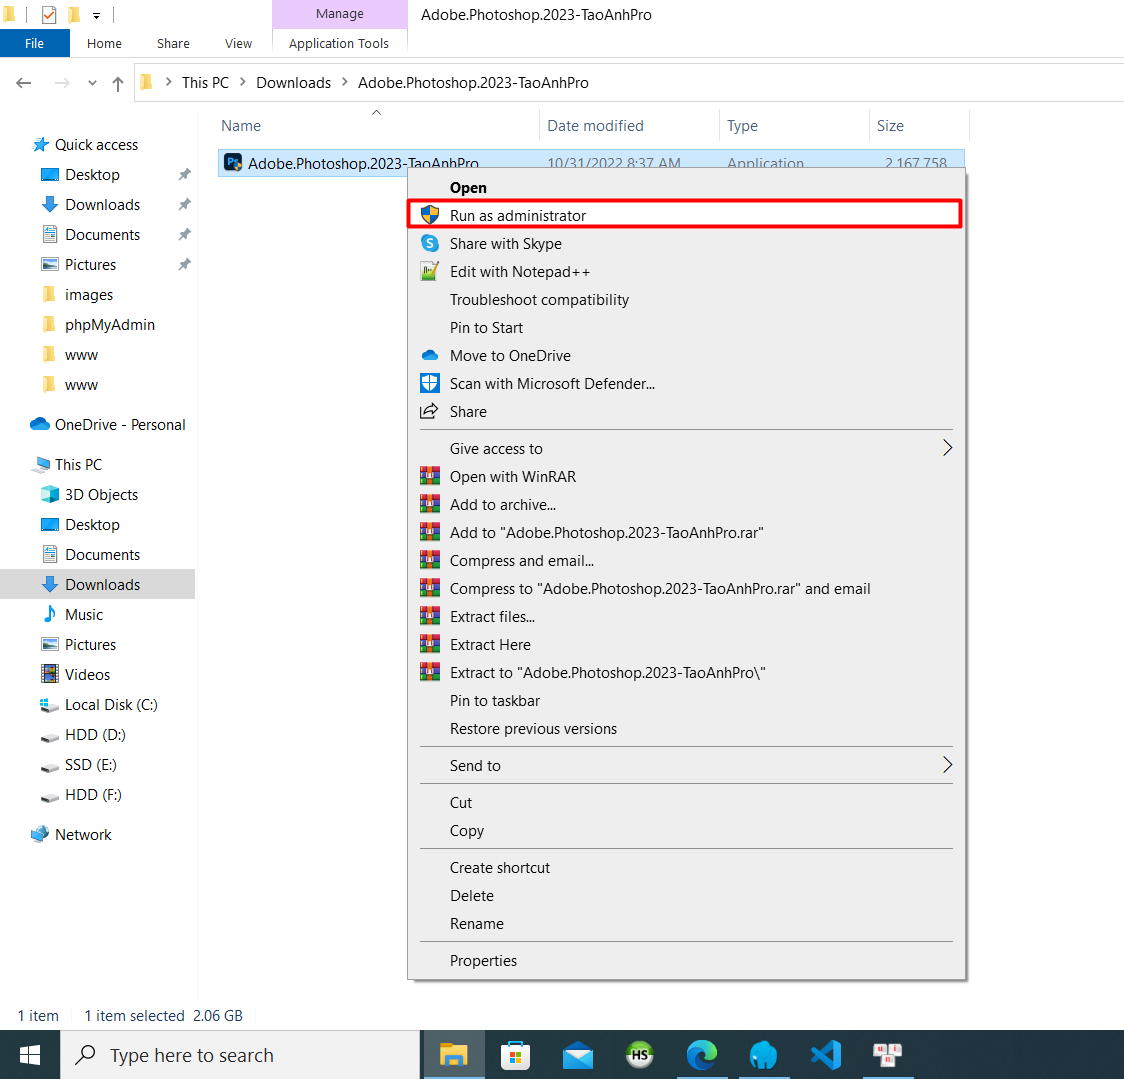Click the 3D Objects cube icon
Viewport: 1124px width, 1079px height.
click(49, 494)
